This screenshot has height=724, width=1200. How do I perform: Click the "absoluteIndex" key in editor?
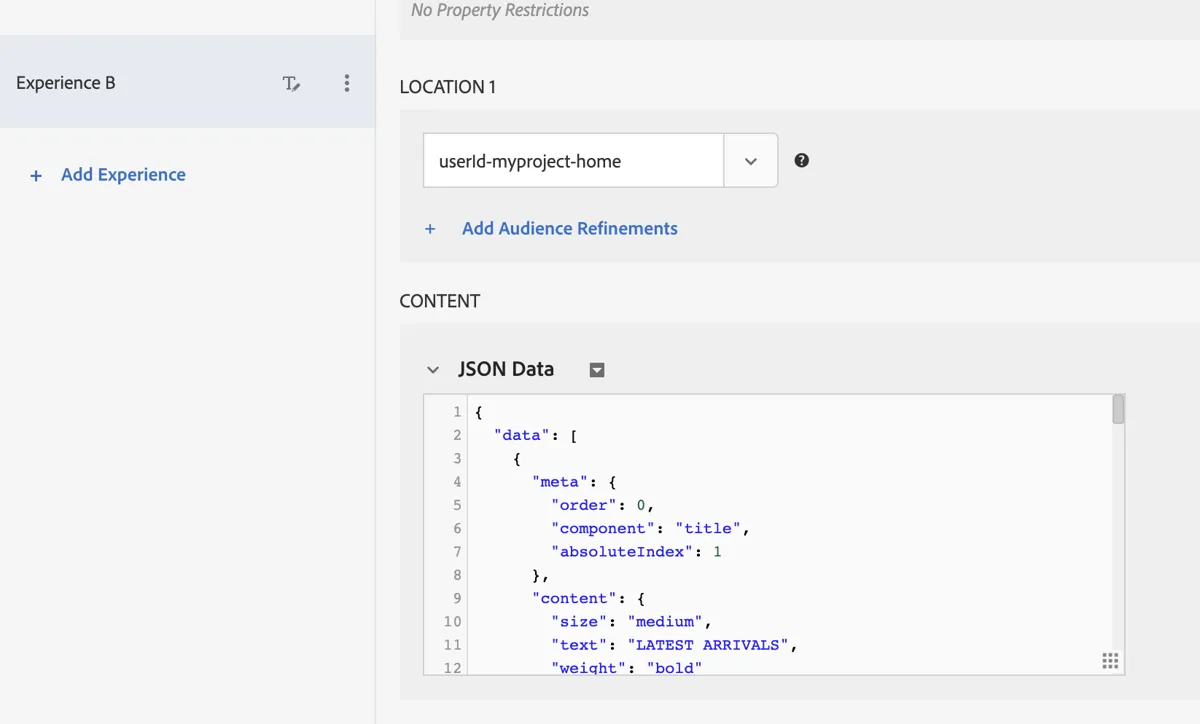click(623, 552)
